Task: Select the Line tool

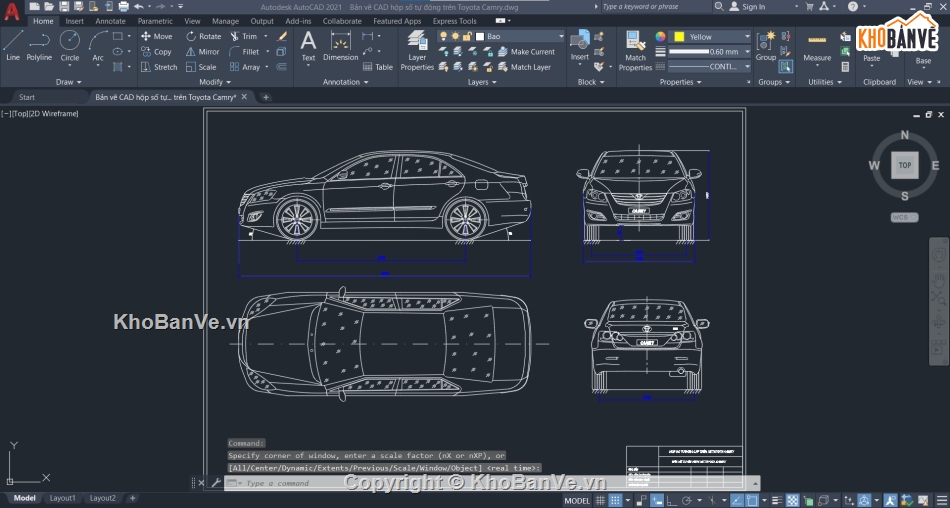Action: [13, 45]
